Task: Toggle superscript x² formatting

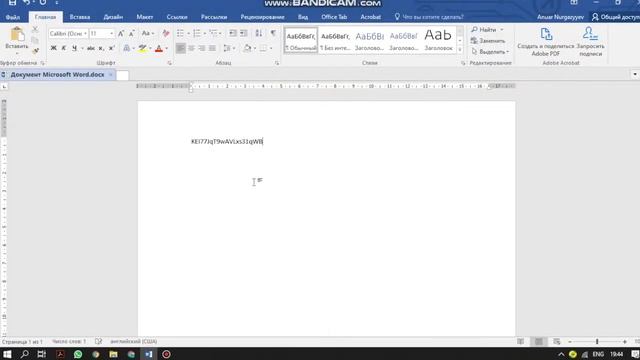Action: [111, 48]
